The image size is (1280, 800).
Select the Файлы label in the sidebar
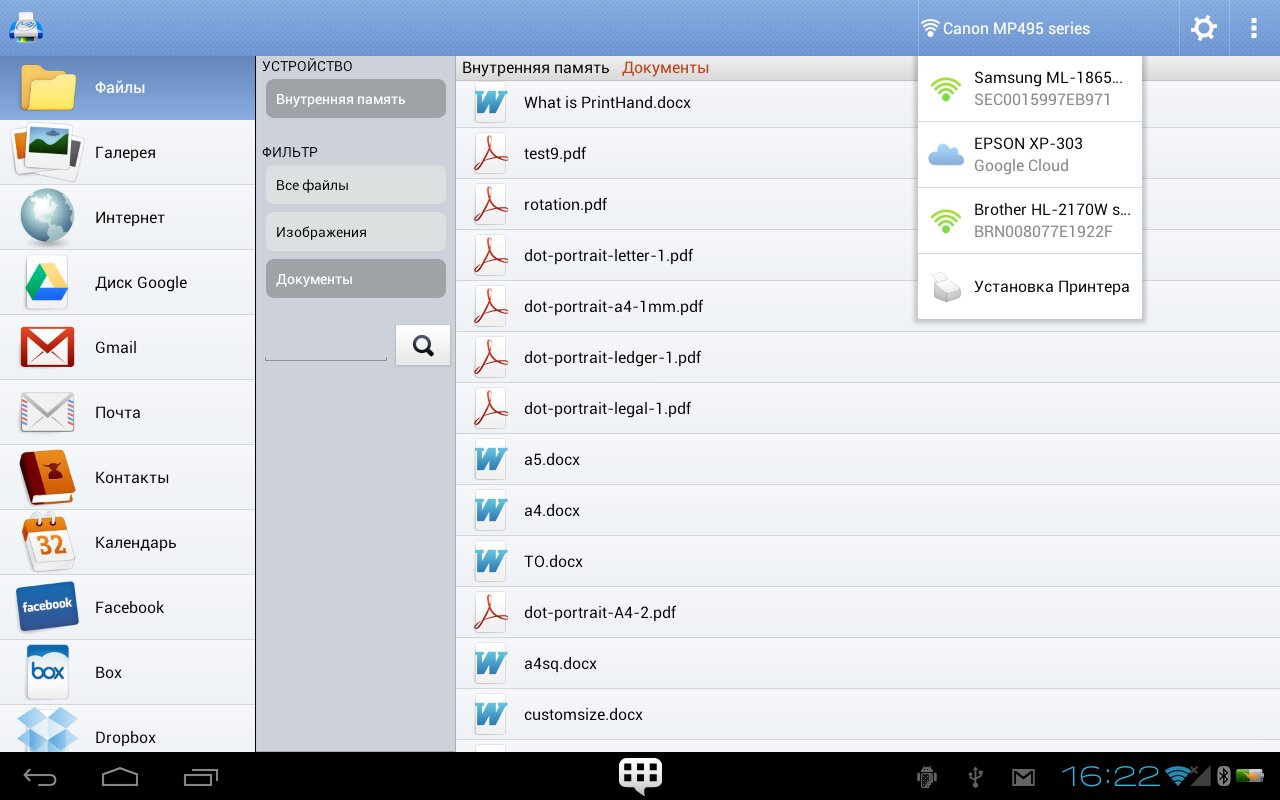click(x=120, y=88)
